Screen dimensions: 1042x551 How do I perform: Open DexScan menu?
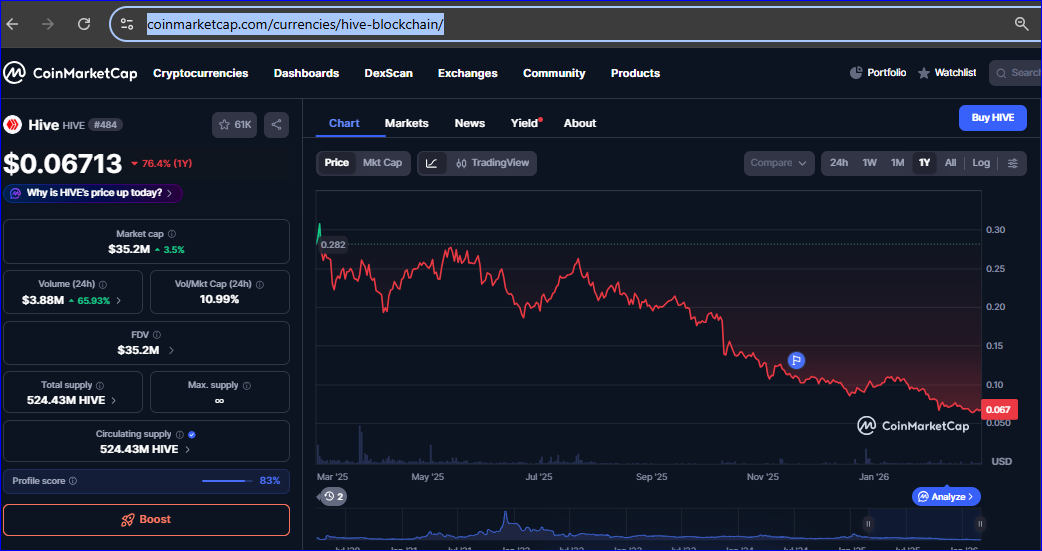tap(389, 73)
